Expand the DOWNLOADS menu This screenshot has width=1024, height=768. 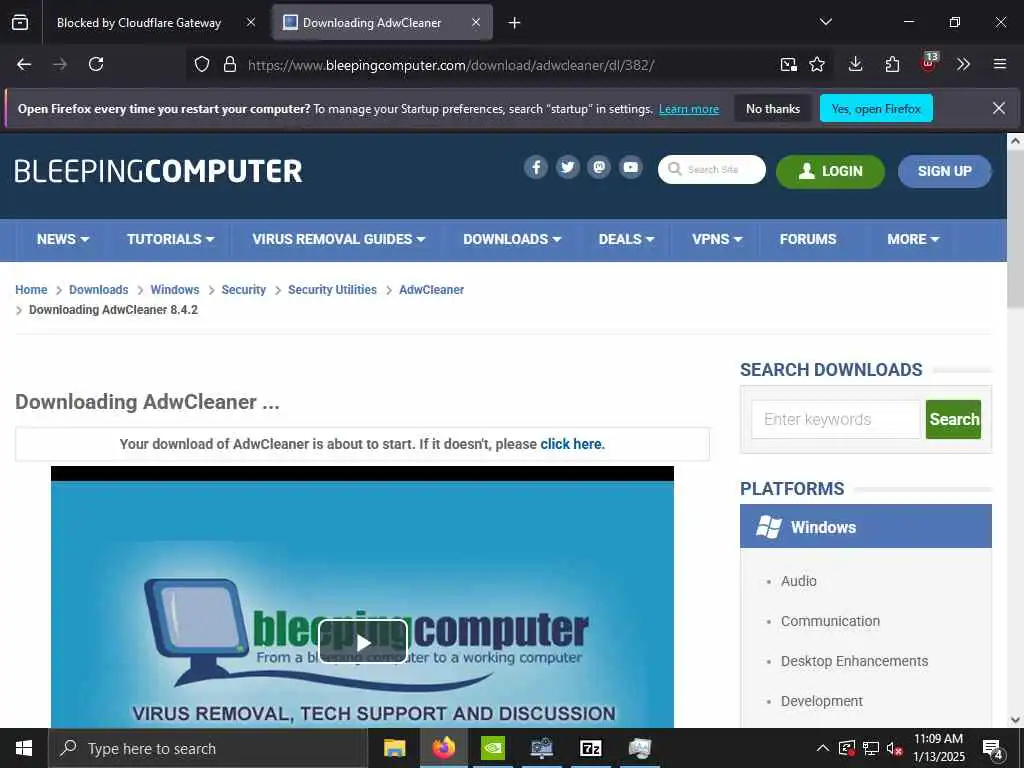[512, 240]
